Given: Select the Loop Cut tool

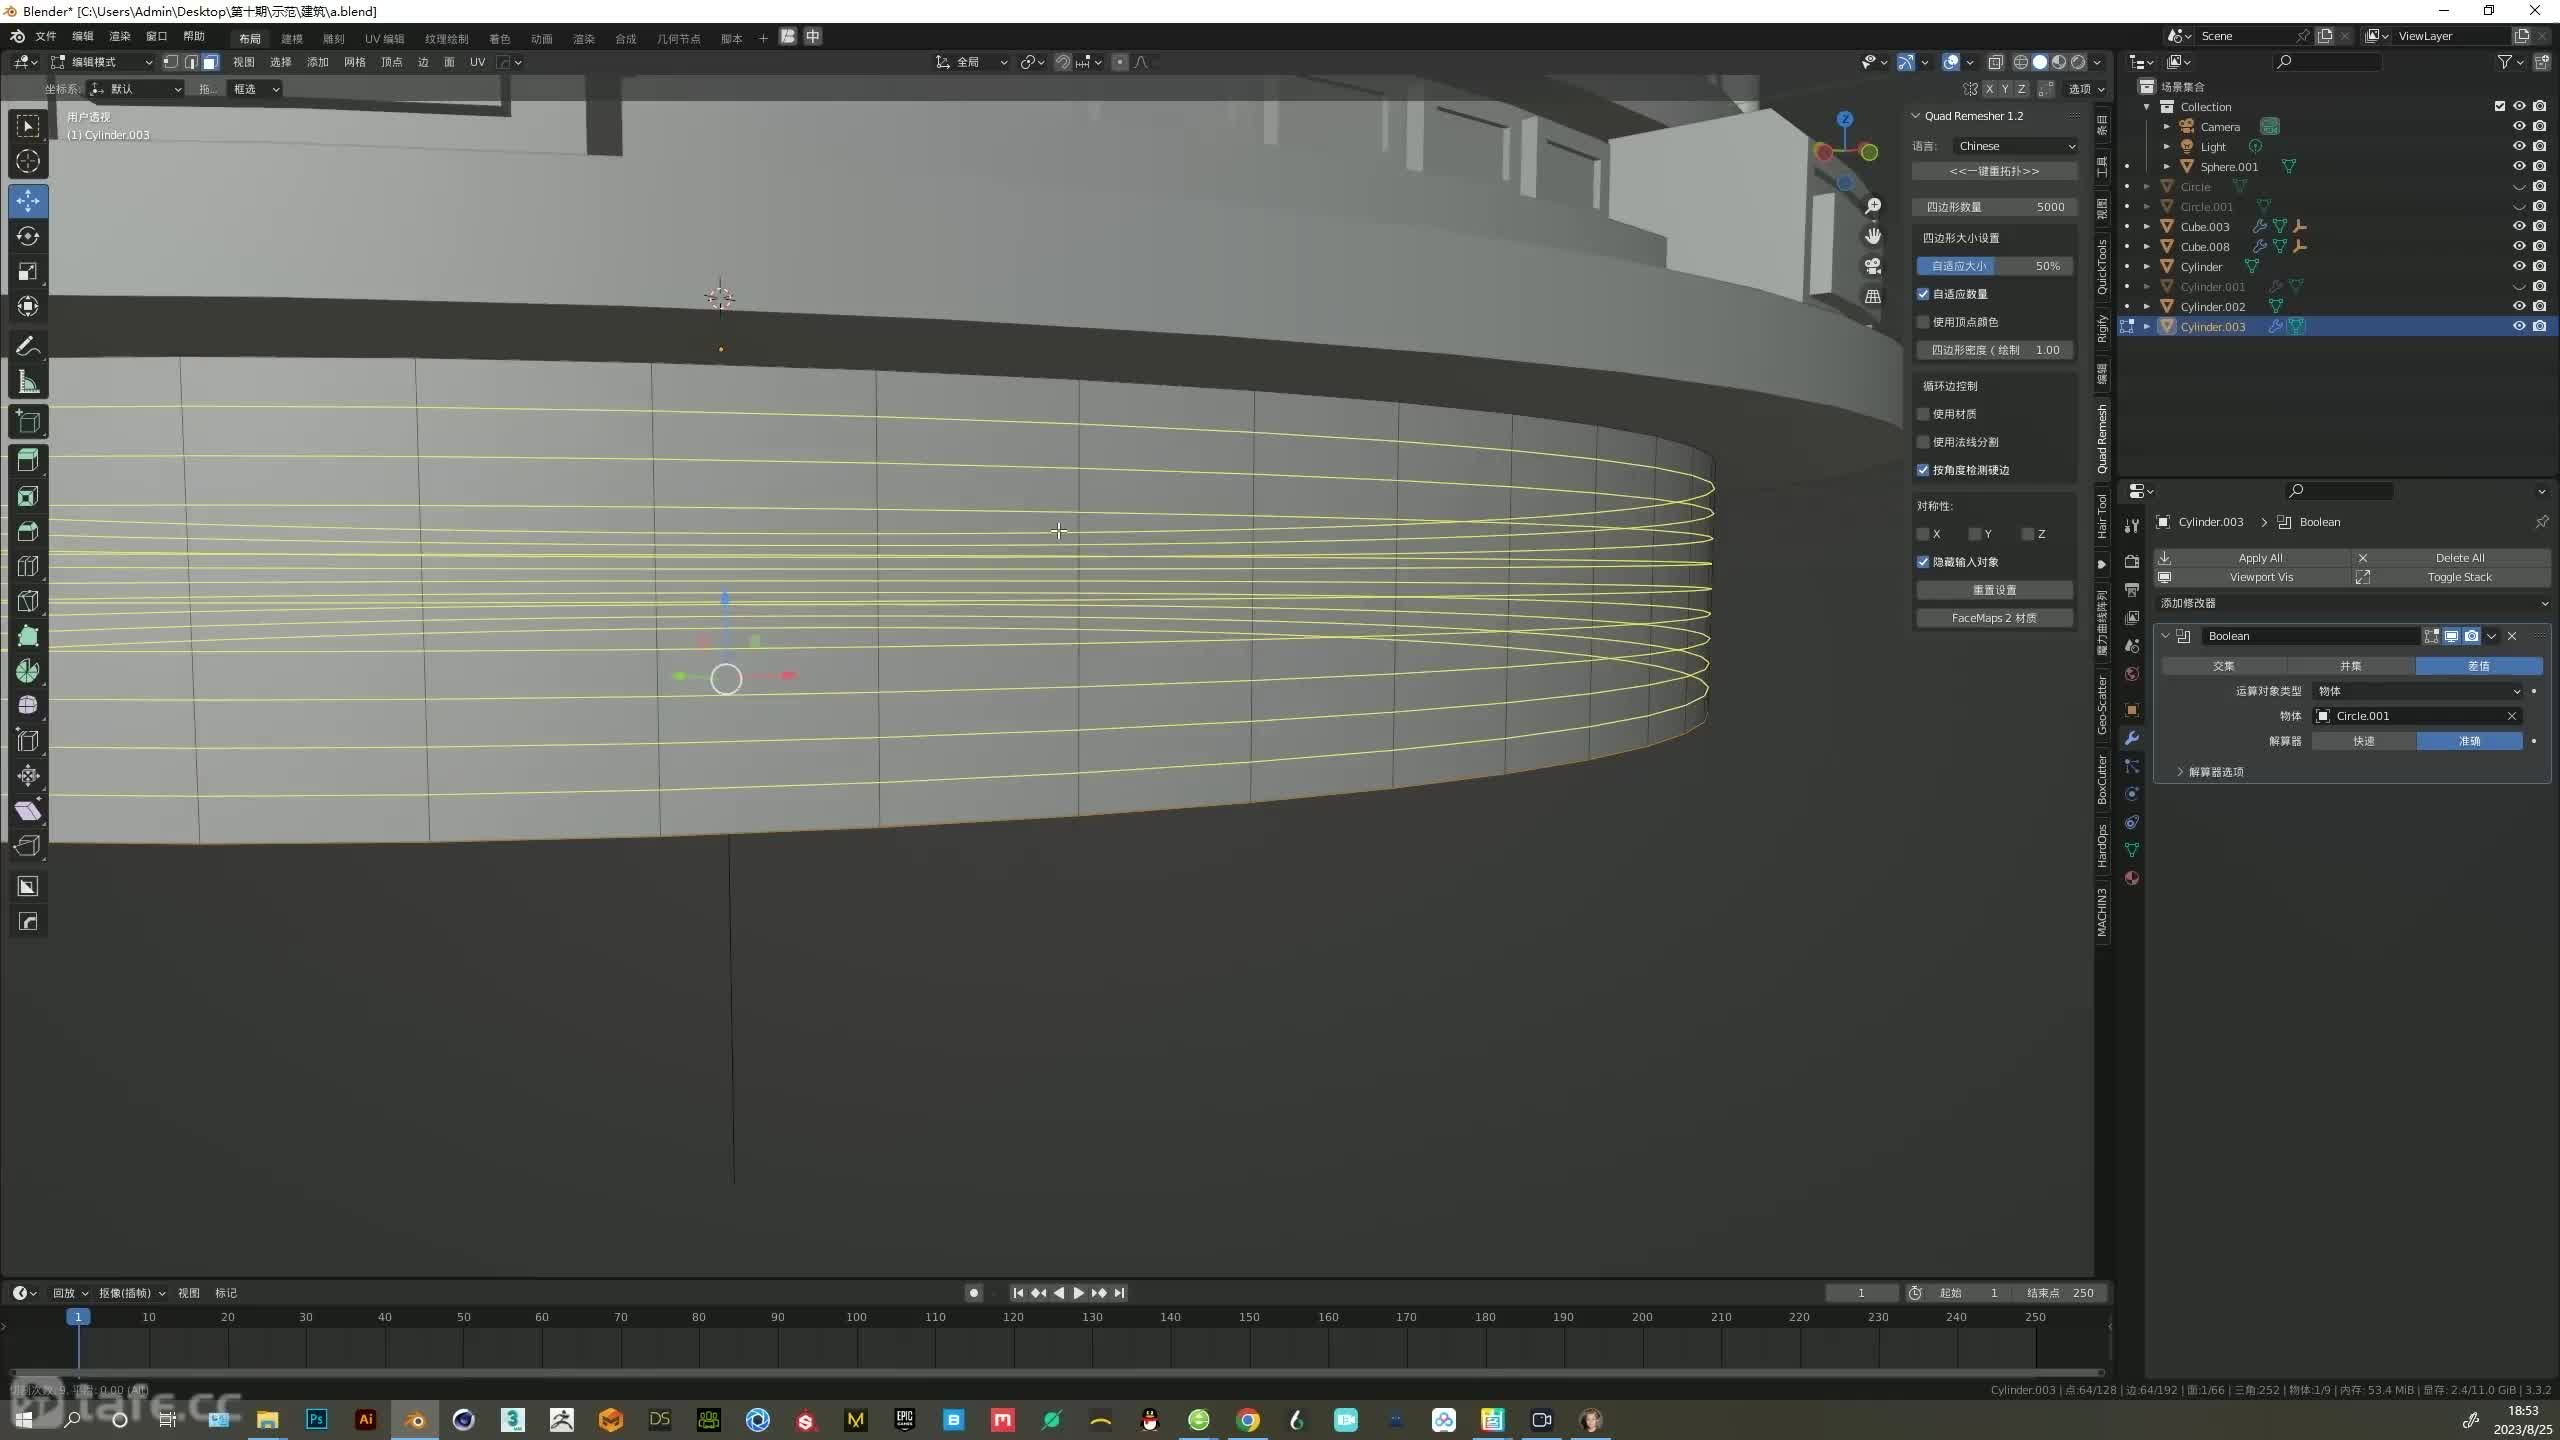Looking at the screenshot, I should click(28, 565).
